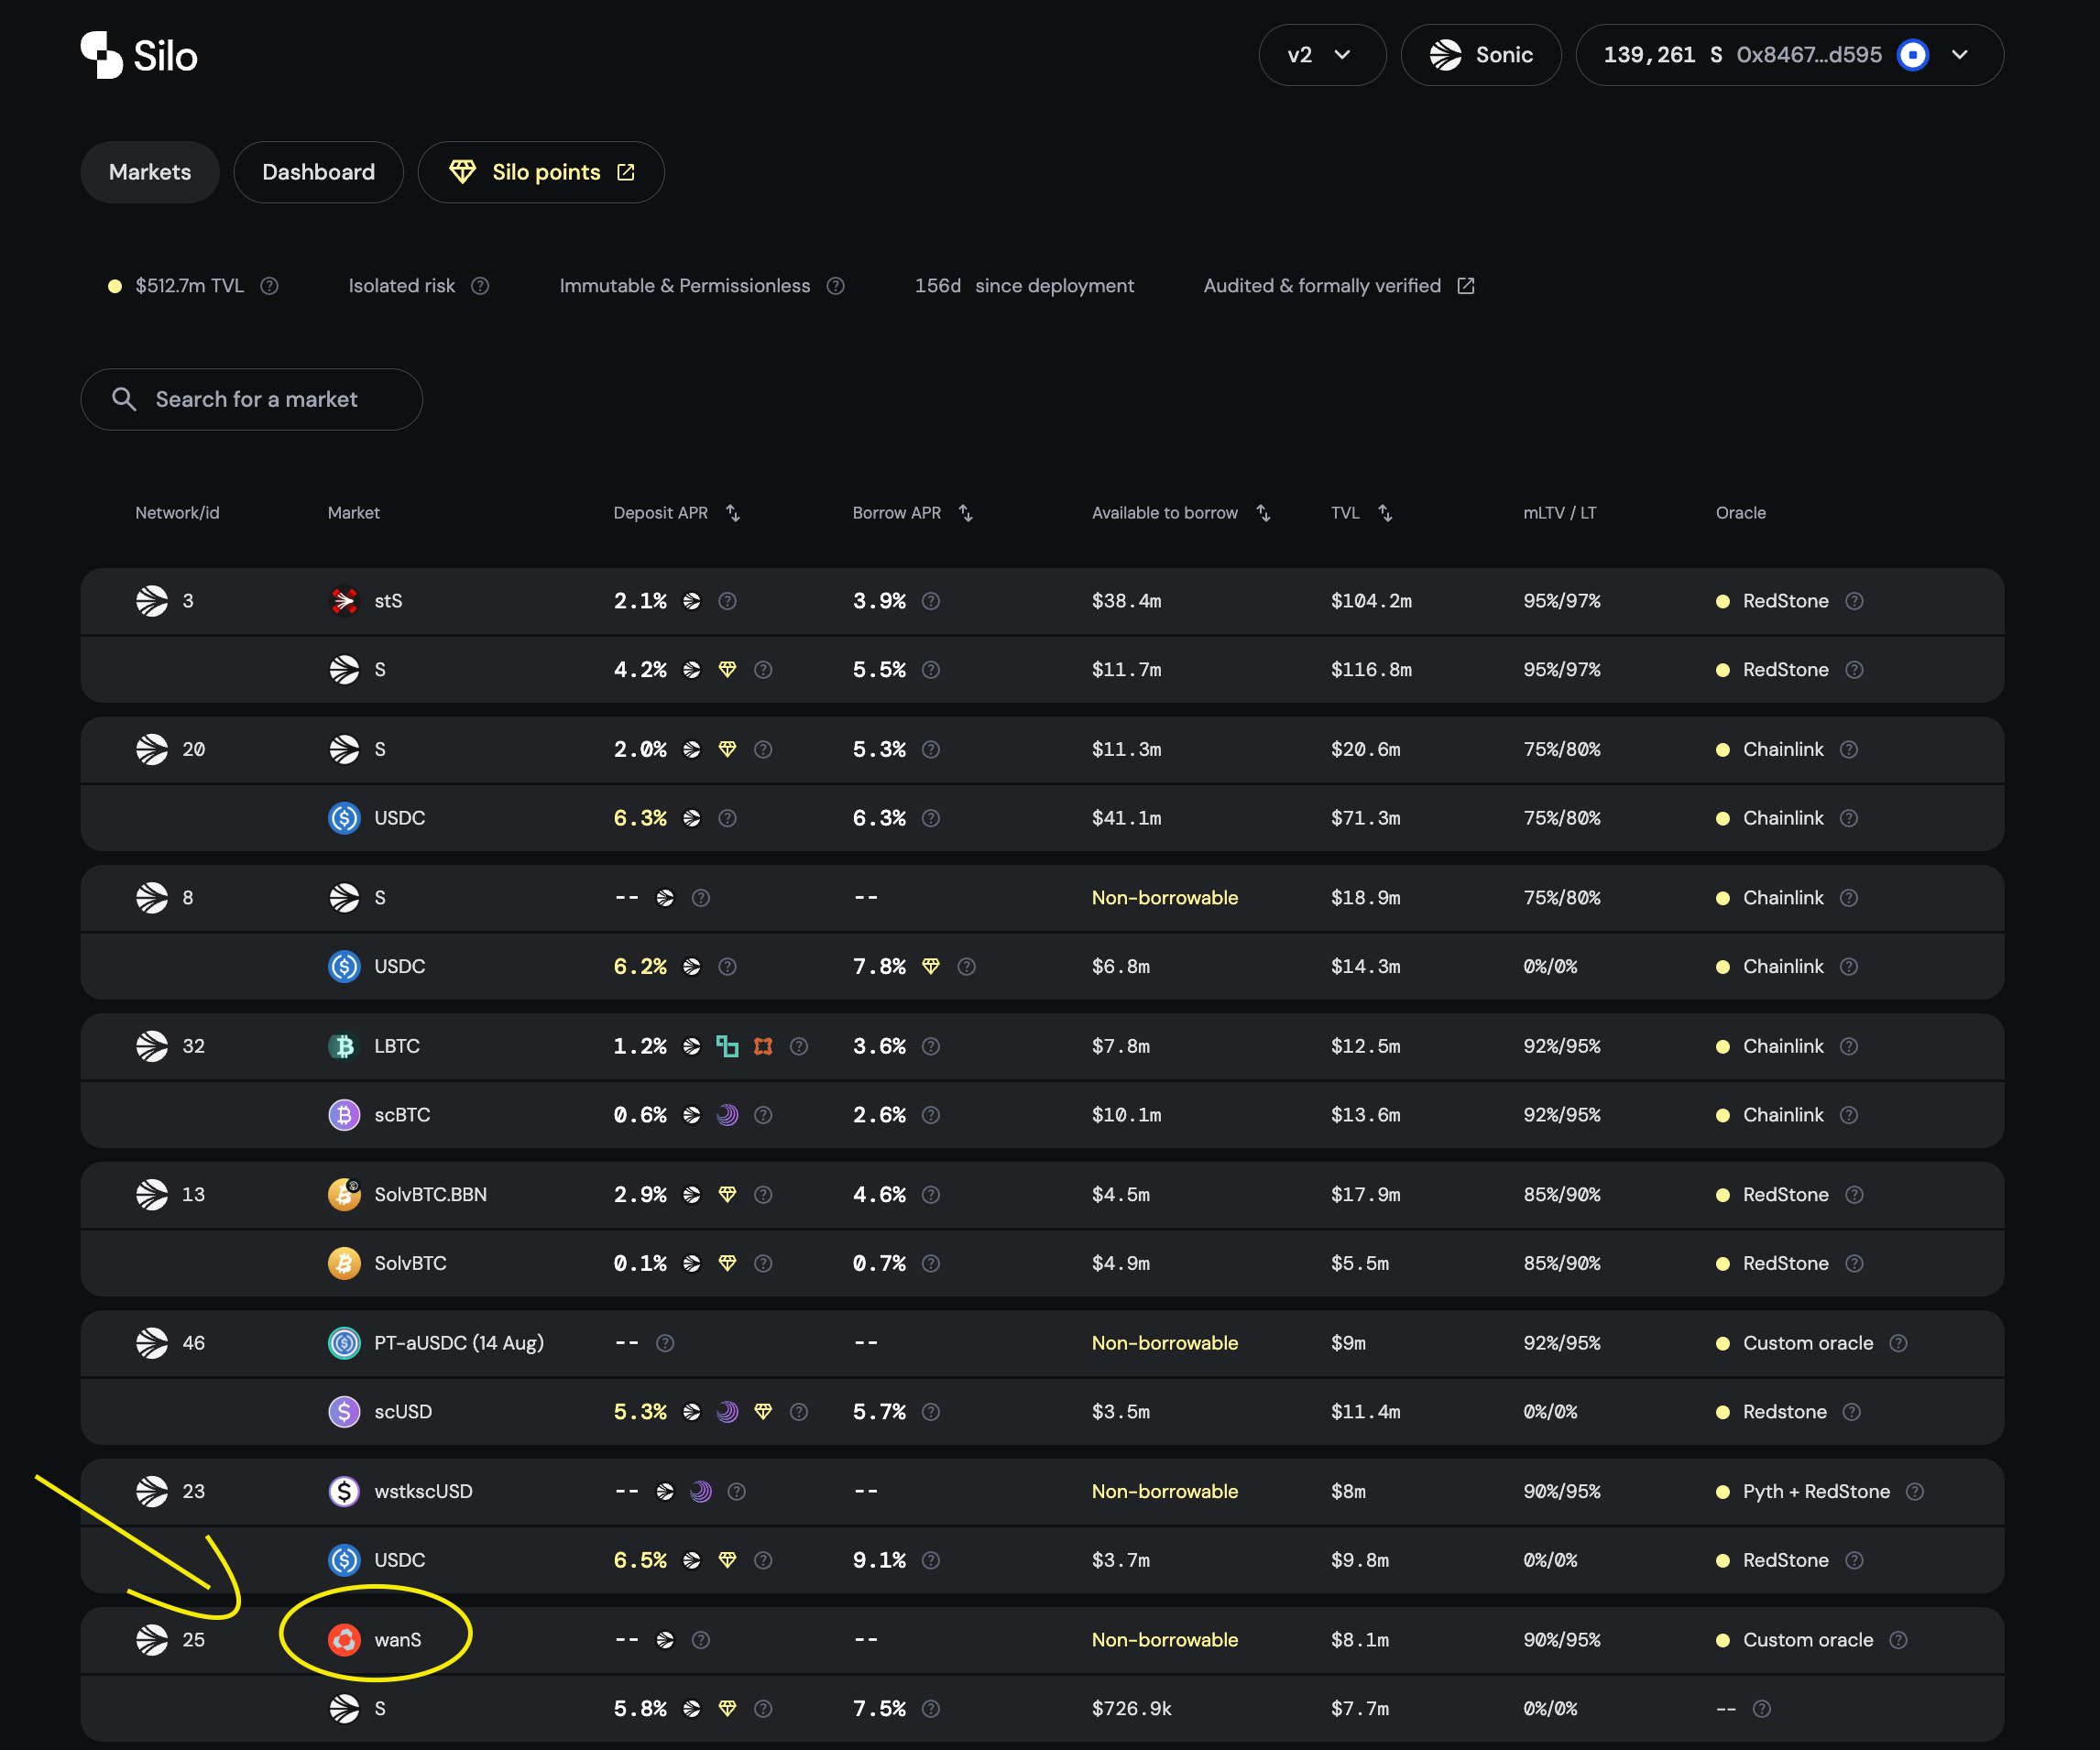The image size is (2100, 1750).
Task: Click the SolvBTC.BBN token icon
Action: click(344, 1194)
